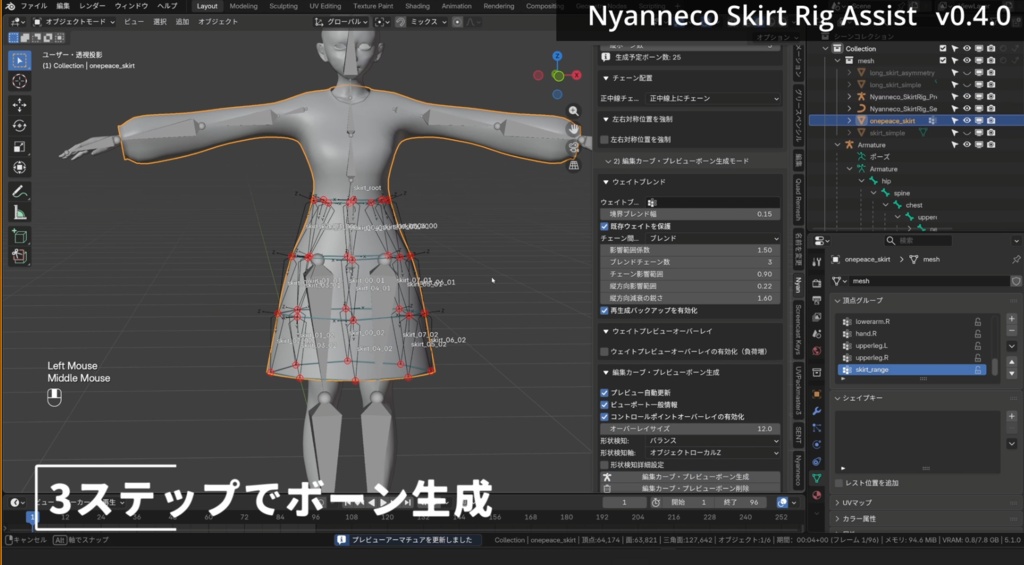
Task: Open オブジェクトモード mode dropdown
Action: 74,22
